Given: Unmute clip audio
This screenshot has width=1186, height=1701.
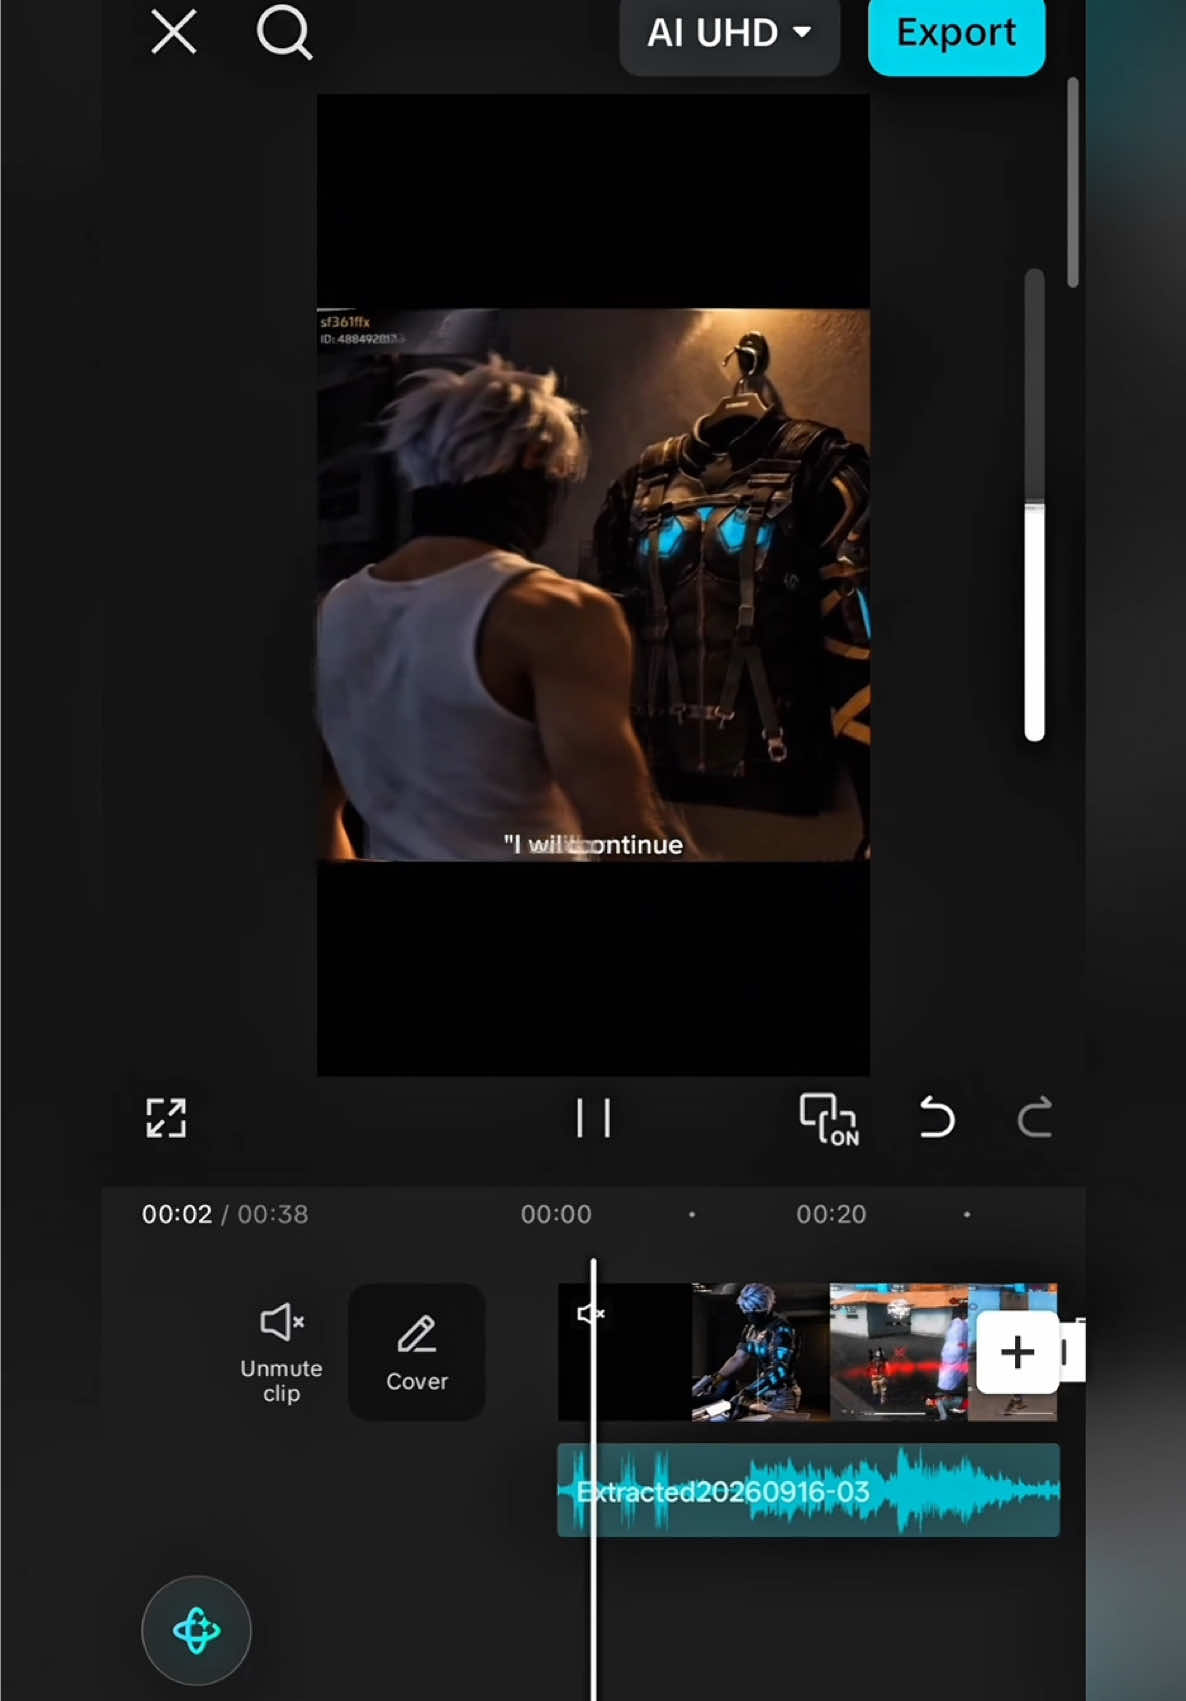Looking at the screenshot, I should [x=281, y=1353].
